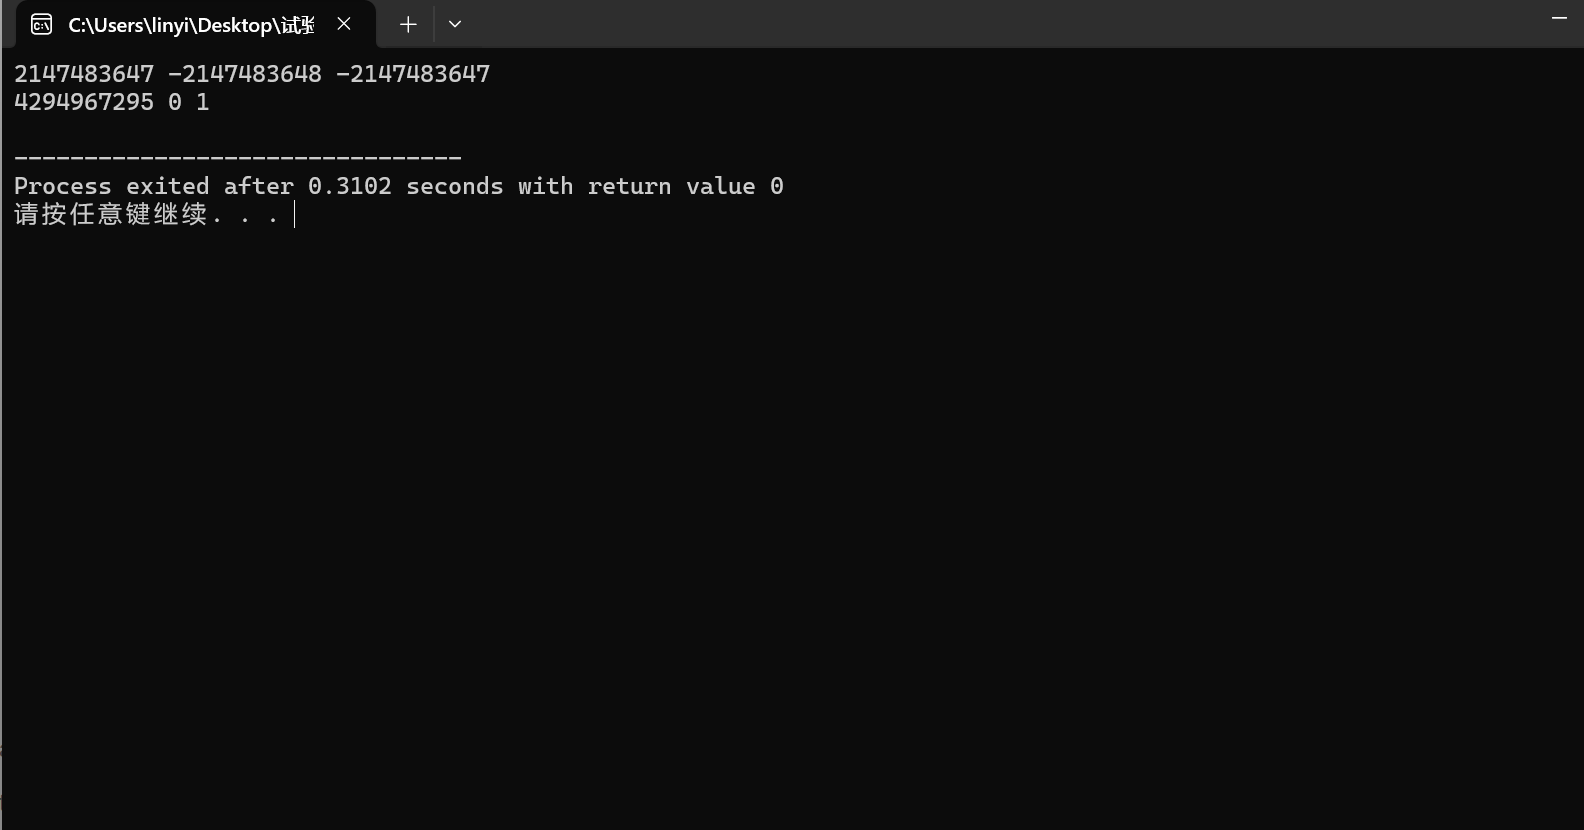Click the dashed separator line
This screenshot has width=1584, height=830.
238,158
